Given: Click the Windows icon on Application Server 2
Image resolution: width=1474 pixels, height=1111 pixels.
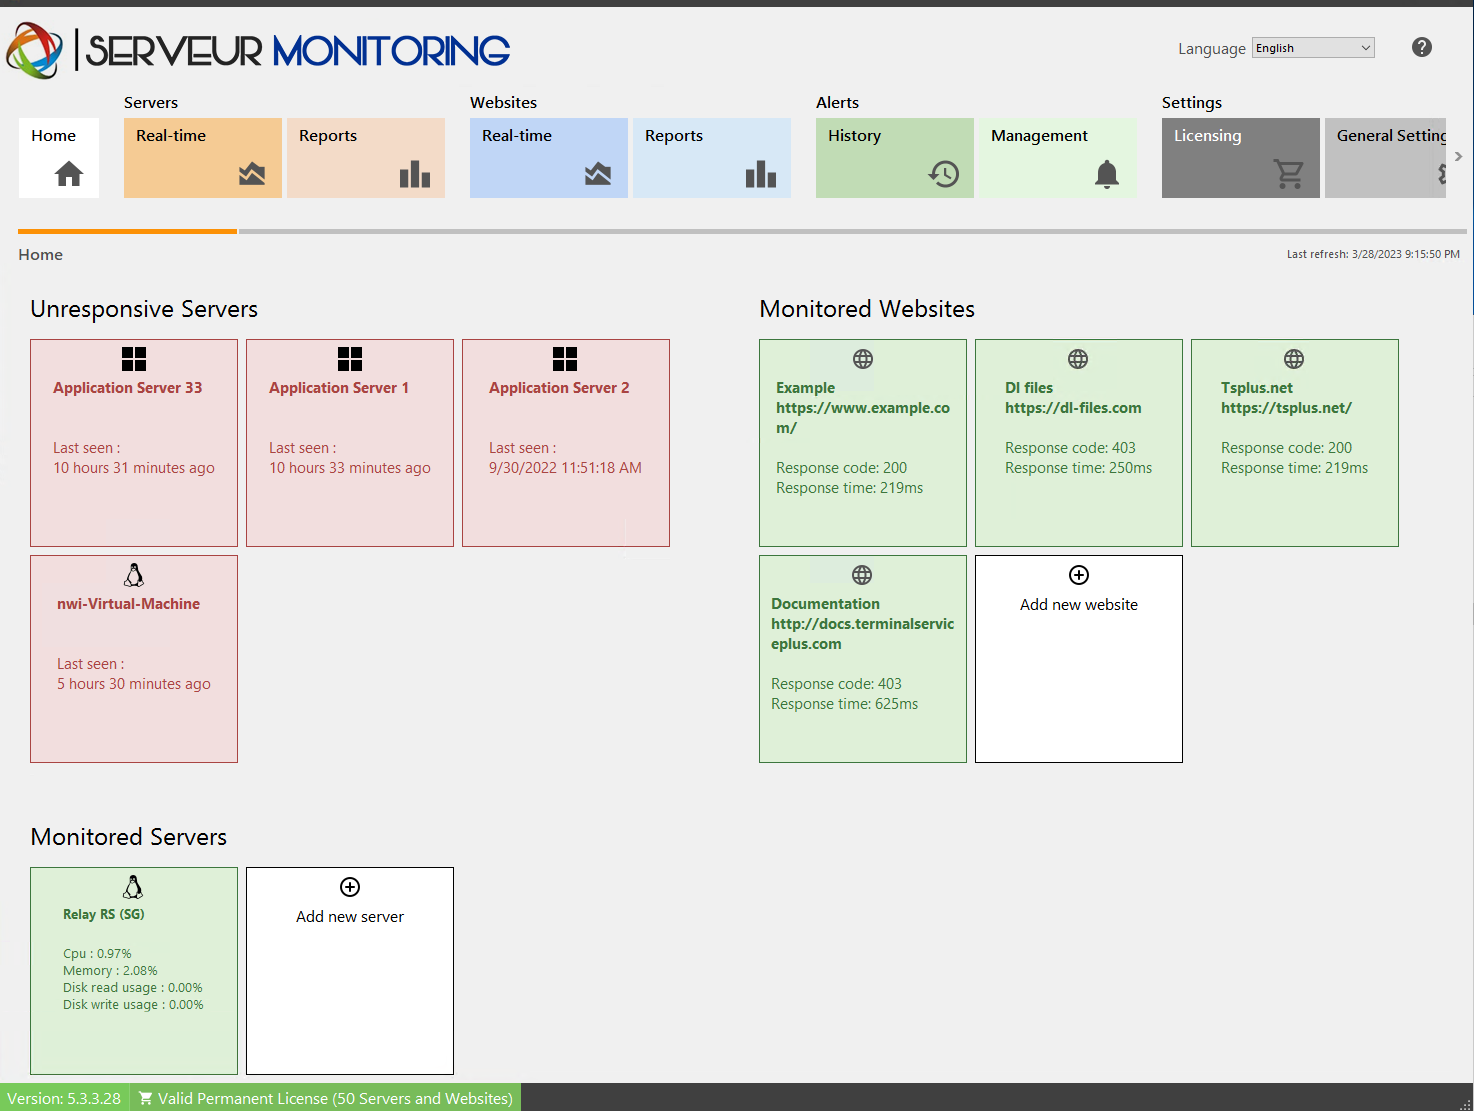Looking at the screenshot, I should [565, 359].
